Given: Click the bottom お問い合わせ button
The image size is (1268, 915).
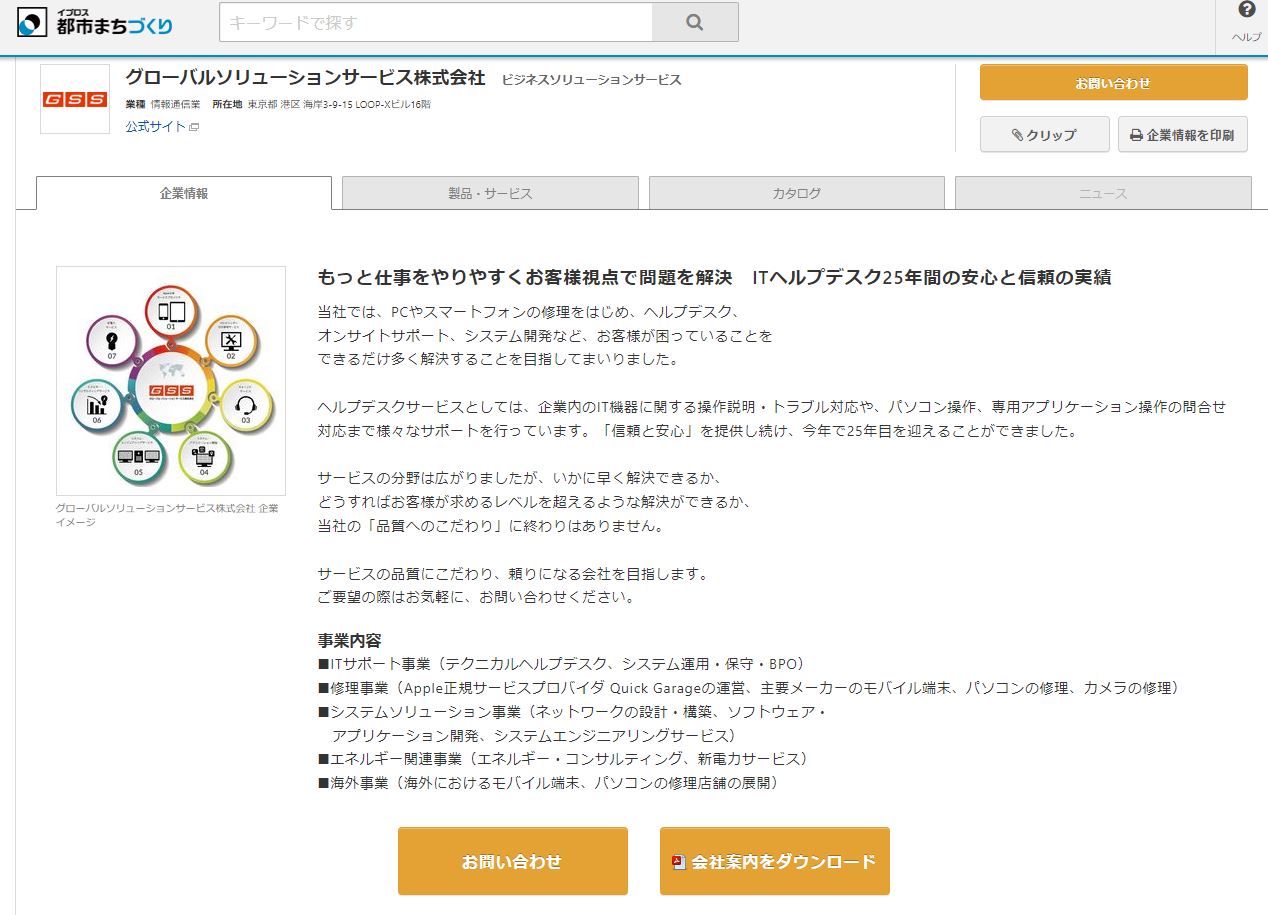Looking at the screenshot, I should [x=512, y=861].
